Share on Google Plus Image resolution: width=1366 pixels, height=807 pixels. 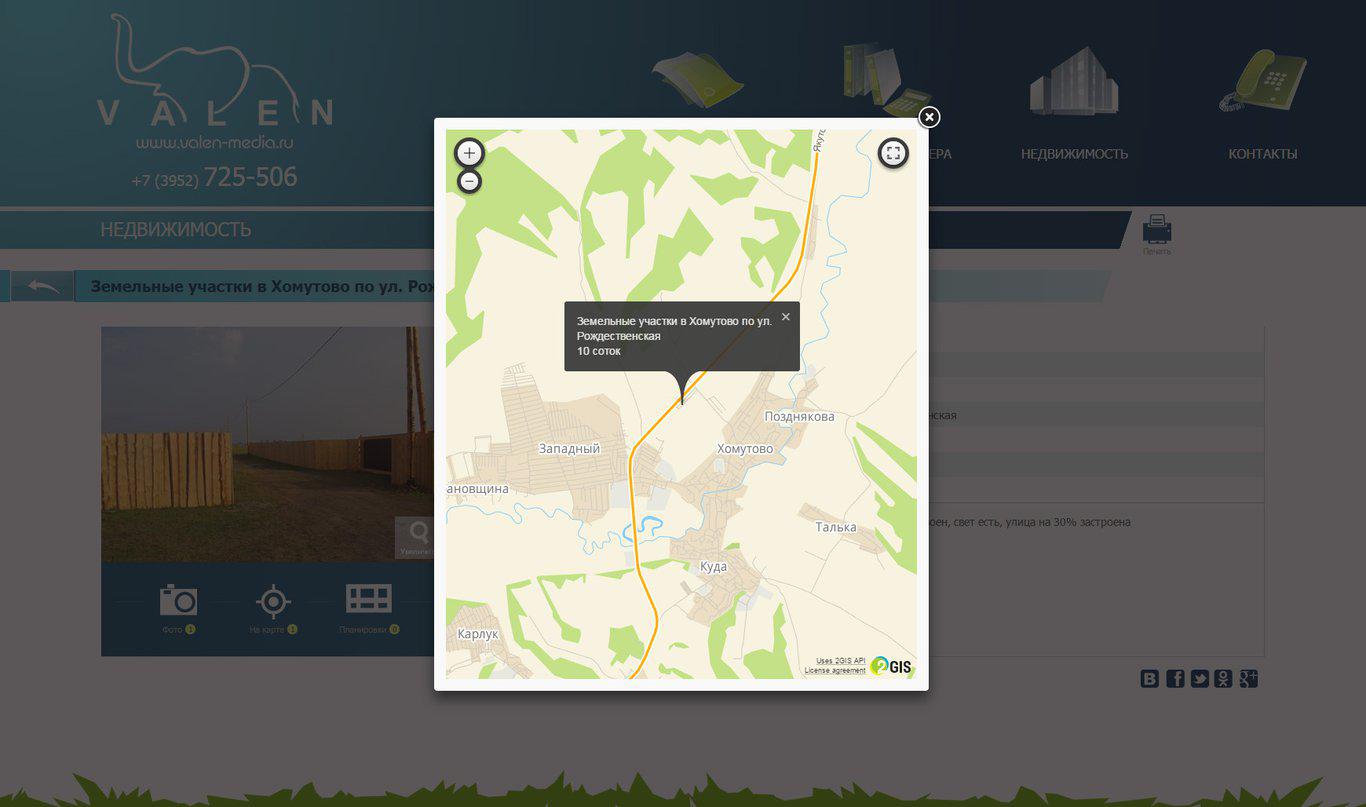tap(1248, 679)
